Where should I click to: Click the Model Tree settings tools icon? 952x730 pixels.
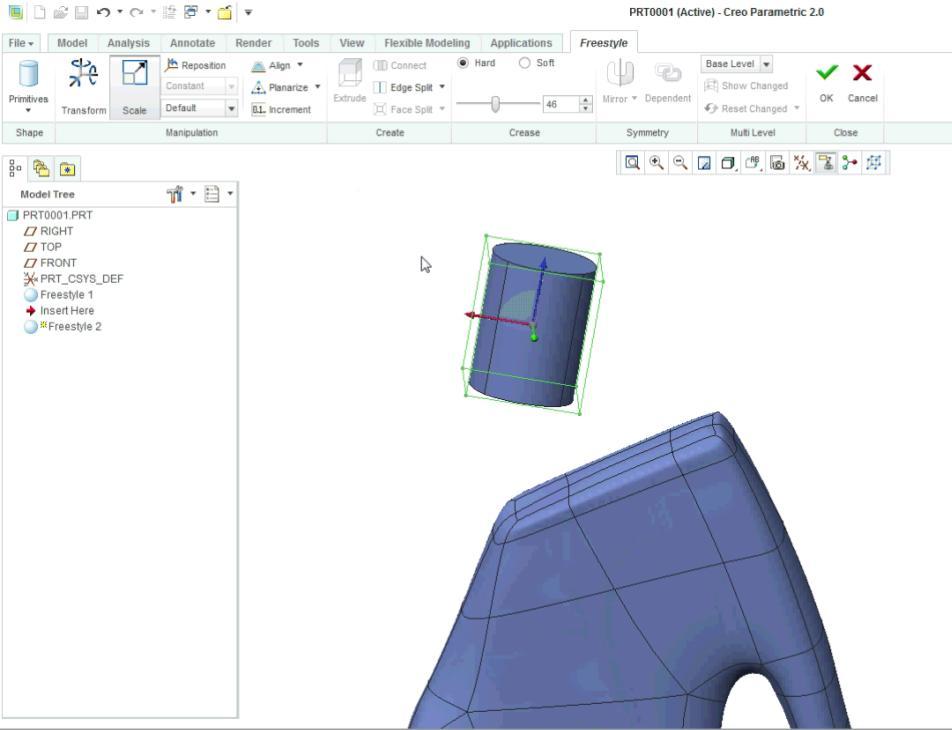[x=175, y=194]
